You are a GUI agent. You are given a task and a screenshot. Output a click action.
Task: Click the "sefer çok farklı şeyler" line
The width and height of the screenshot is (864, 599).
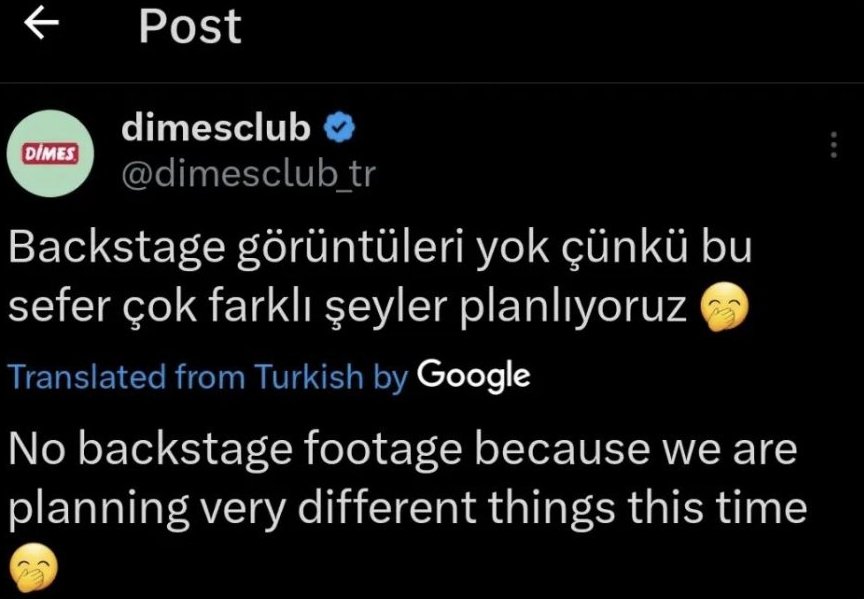(229, 307)
